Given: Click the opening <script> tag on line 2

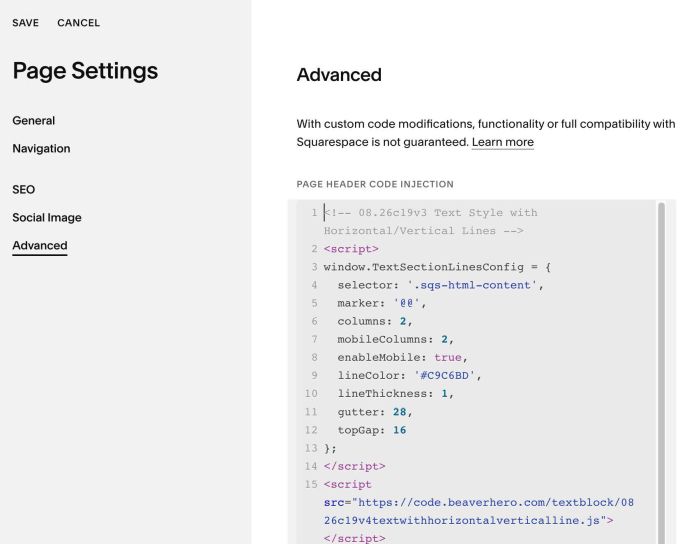Looking at the screenshot, I should (351, 249).
